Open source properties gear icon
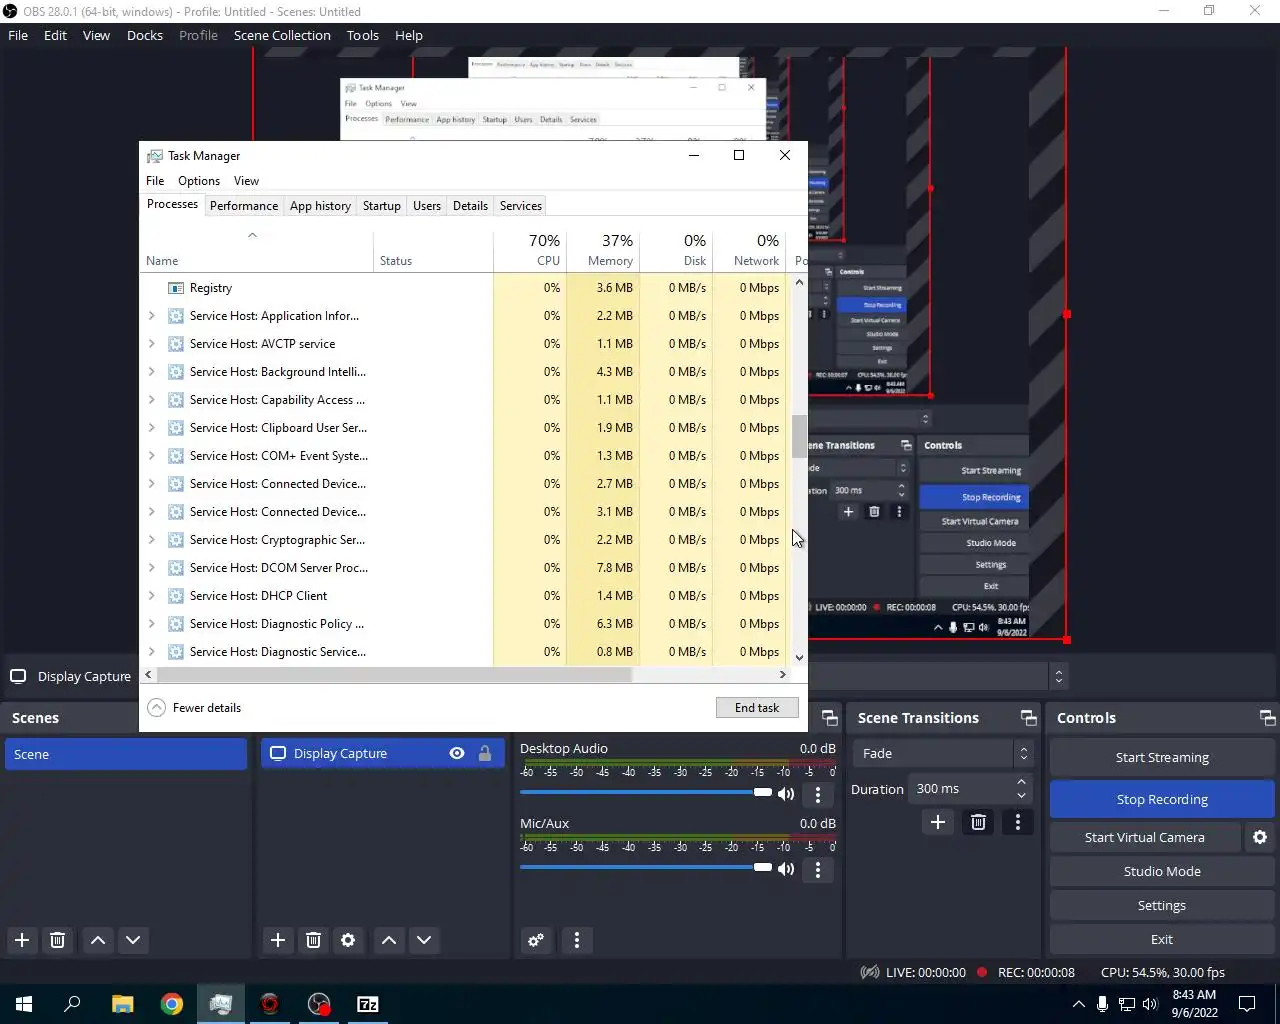The width and height of the screenshot is (1280, 1024). 348,940
